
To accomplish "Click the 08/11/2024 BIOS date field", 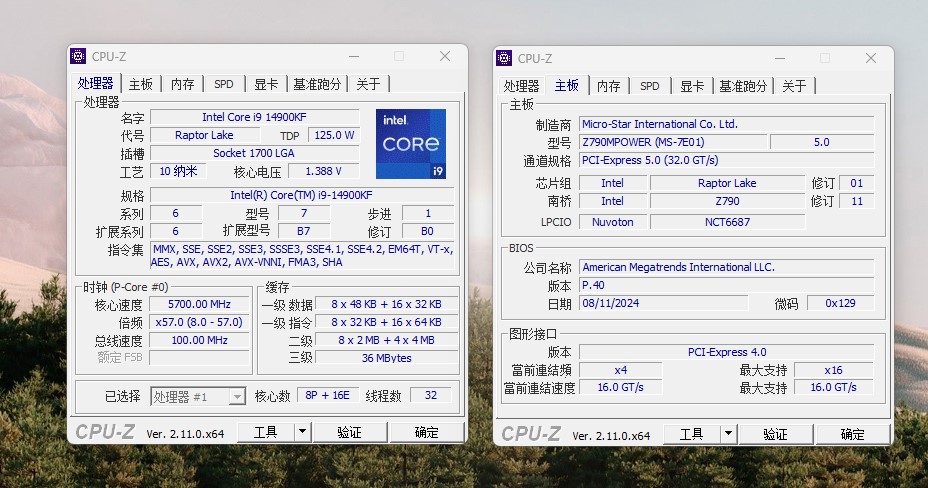I will [663, 303].
